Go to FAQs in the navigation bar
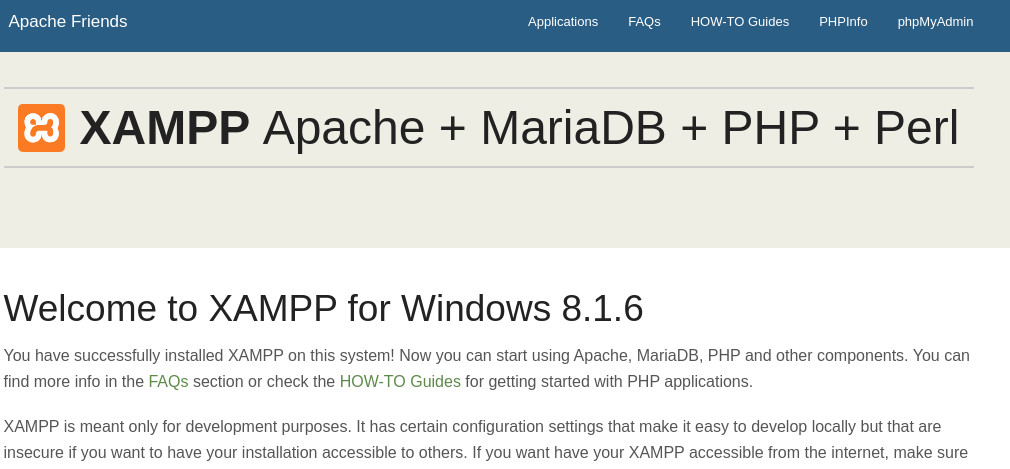The width and height of the screenshot is (1010, 469). pos(644,22)
